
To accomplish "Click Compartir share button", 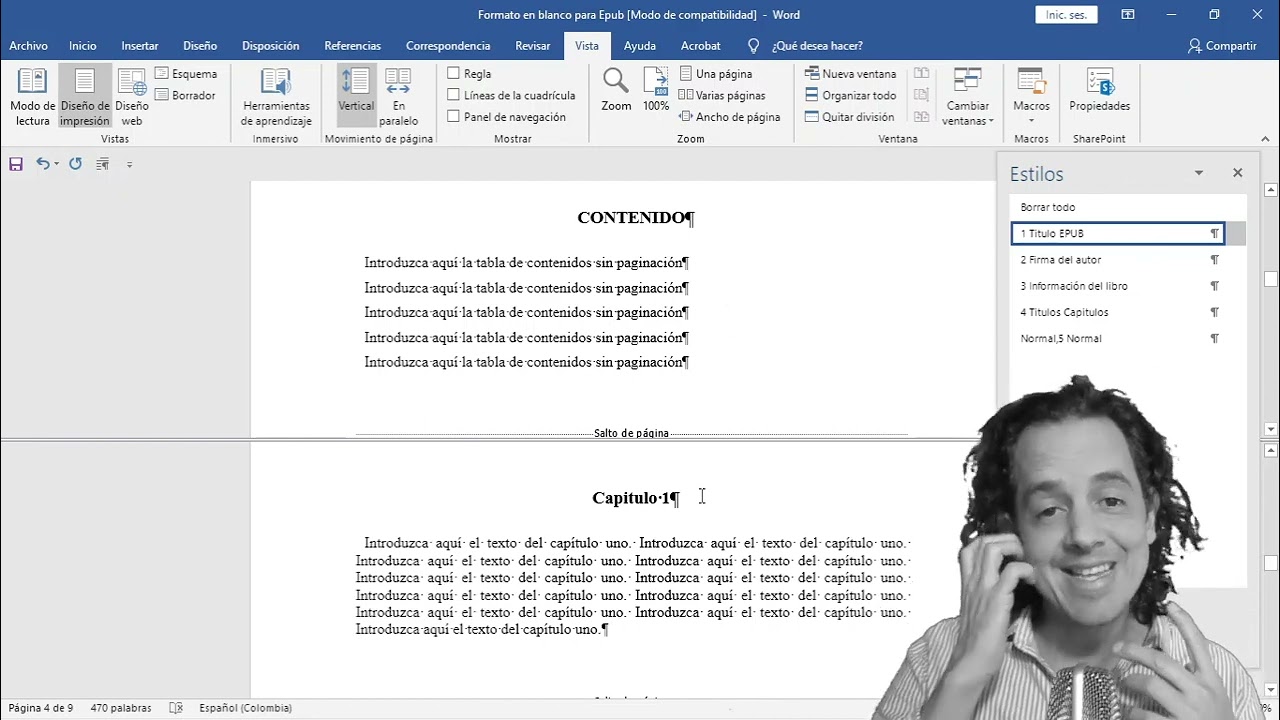I will (1222, 46).
